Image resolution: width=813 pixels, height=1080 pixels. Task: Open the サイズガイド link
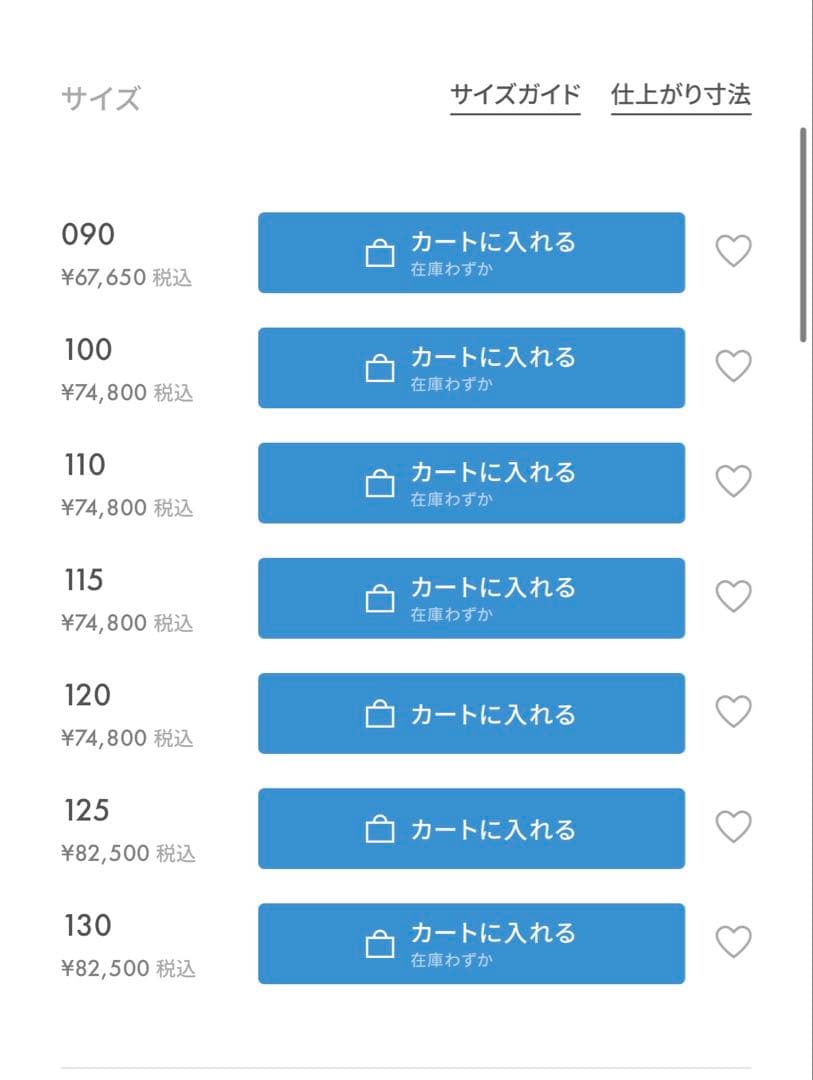(x=515, y=96)
